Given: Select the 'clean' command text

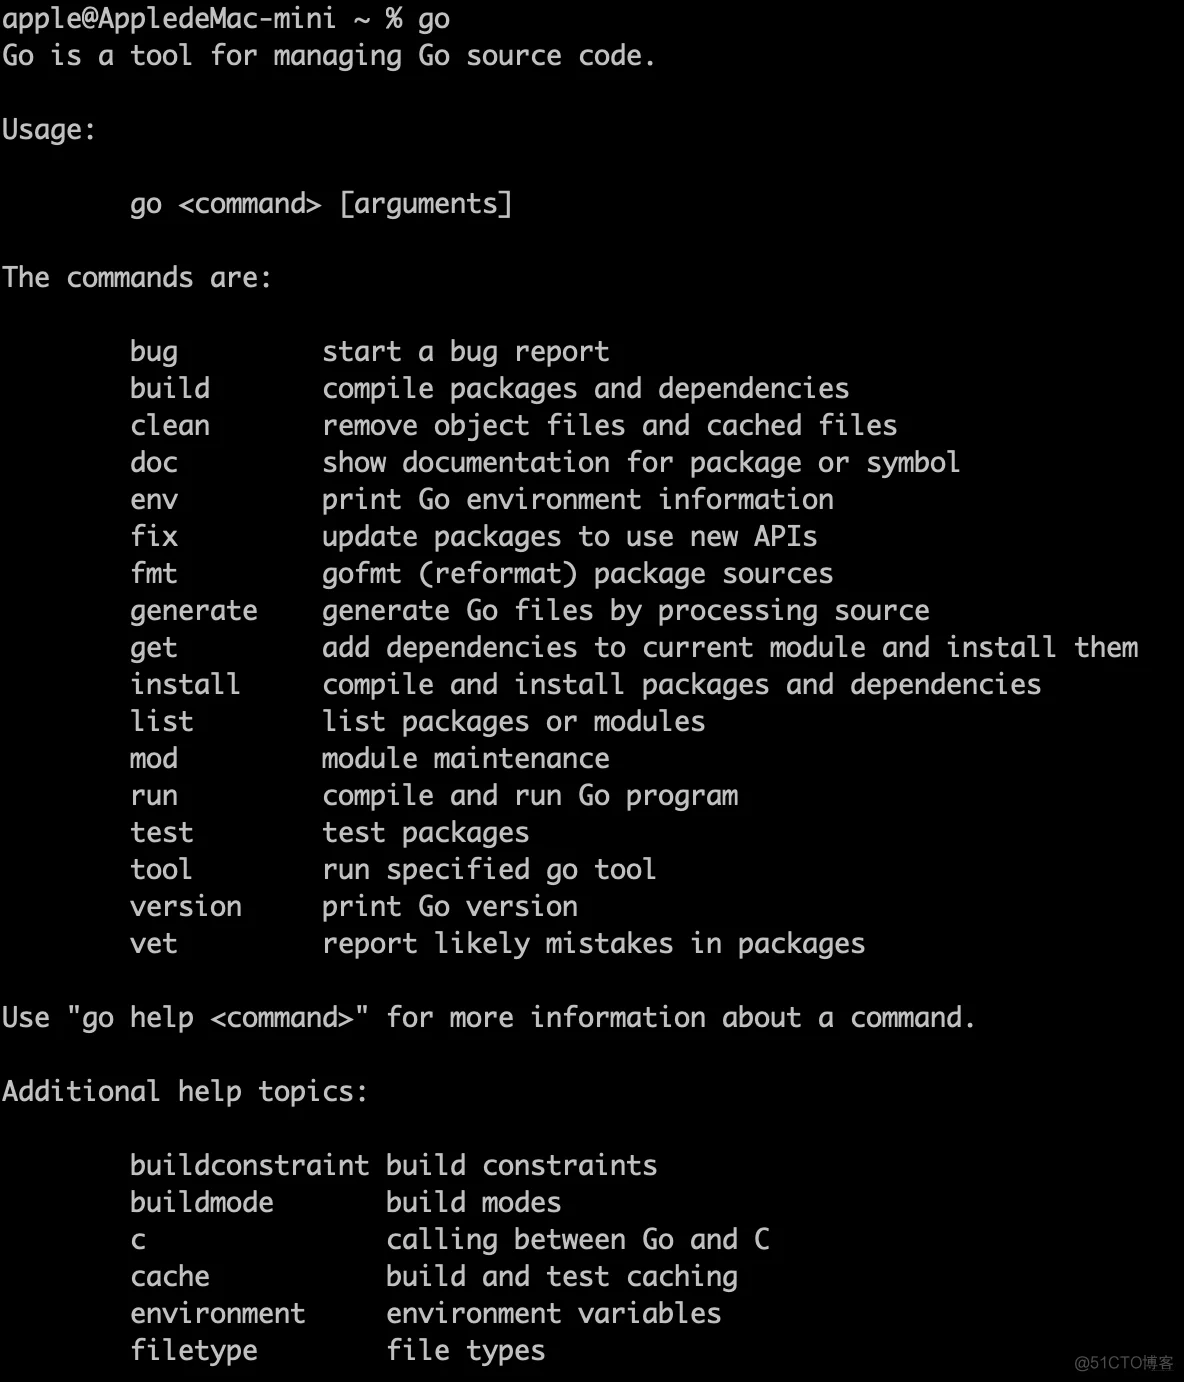Looking at the screenshot, I should pyautogui.click(x=170, y=425).
